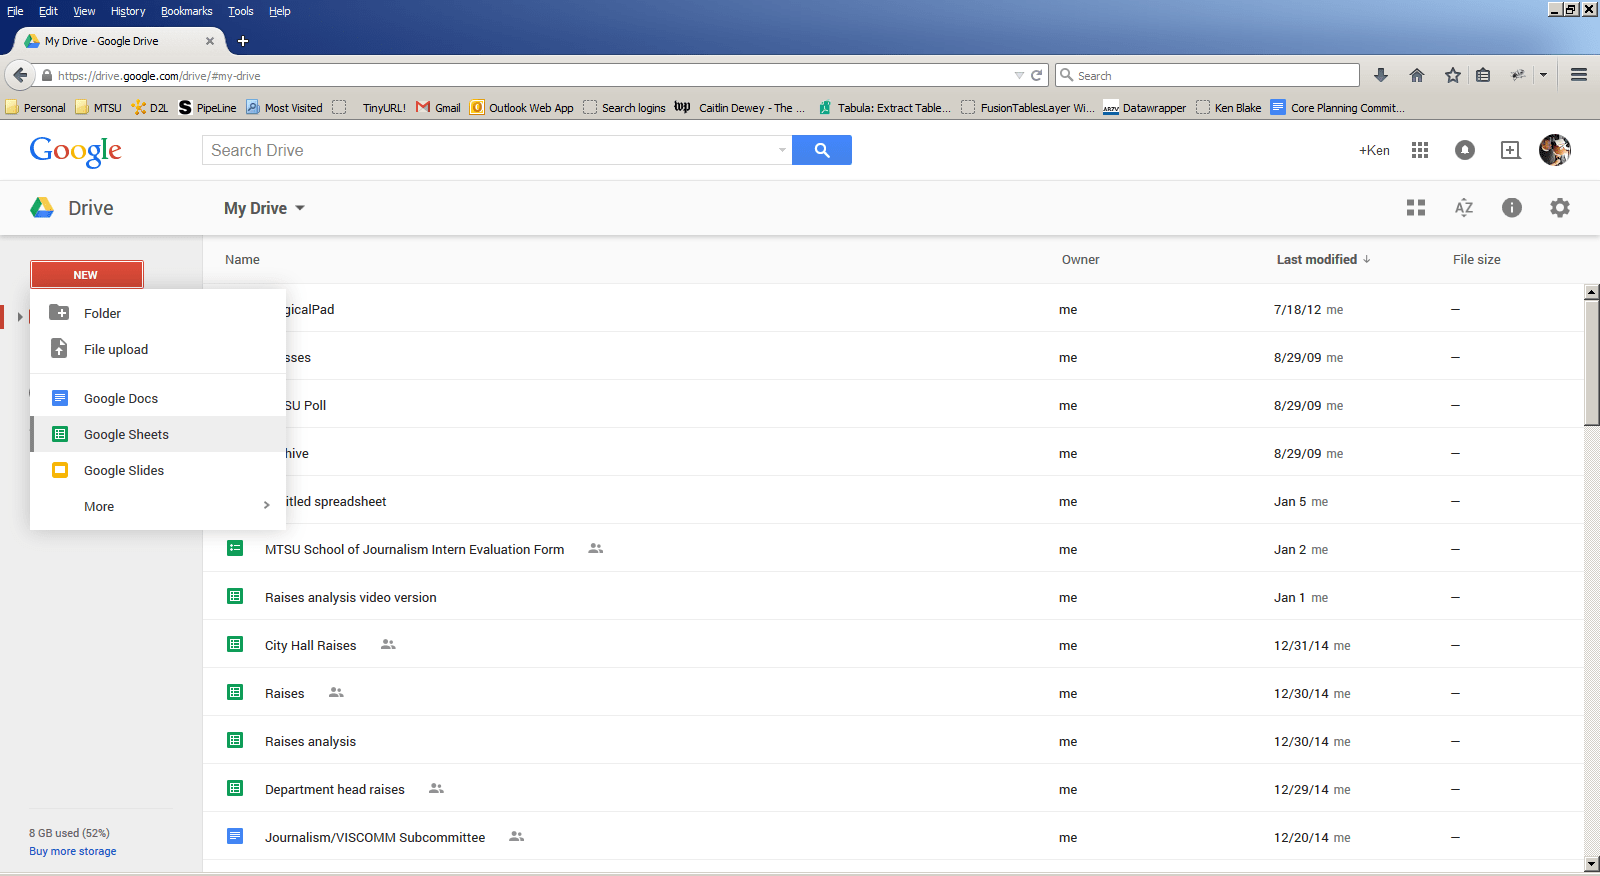Reload the page with refresh icon
Viewport: 1600px width, 876px height.
[1037, 75]
